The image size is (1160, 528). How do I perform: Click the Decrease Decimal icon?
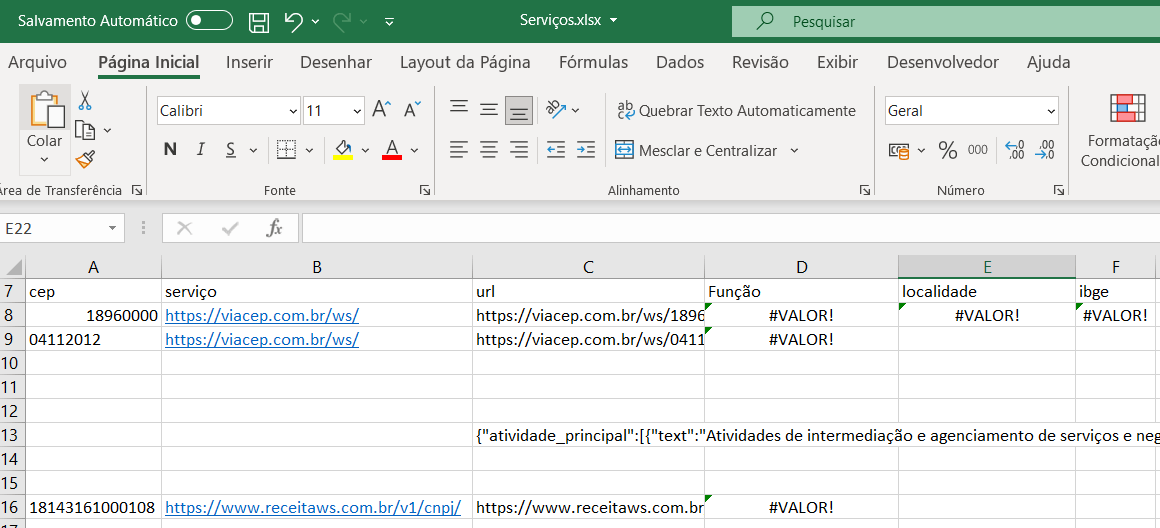pyautogui.click(x=1045, y=150)
